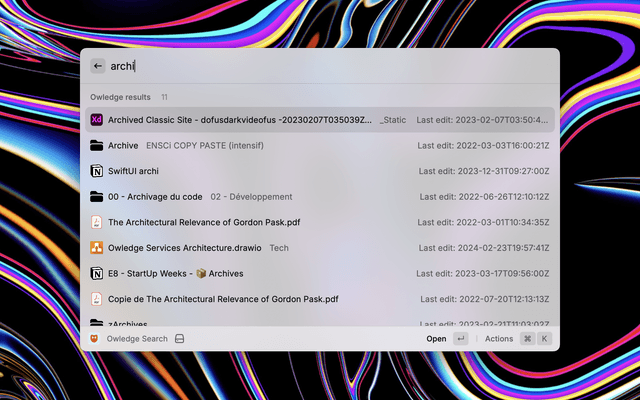The width and height of the screenshot is (640, 400).
Task: Open the Actions menu
Action: [x=499, y=339]
